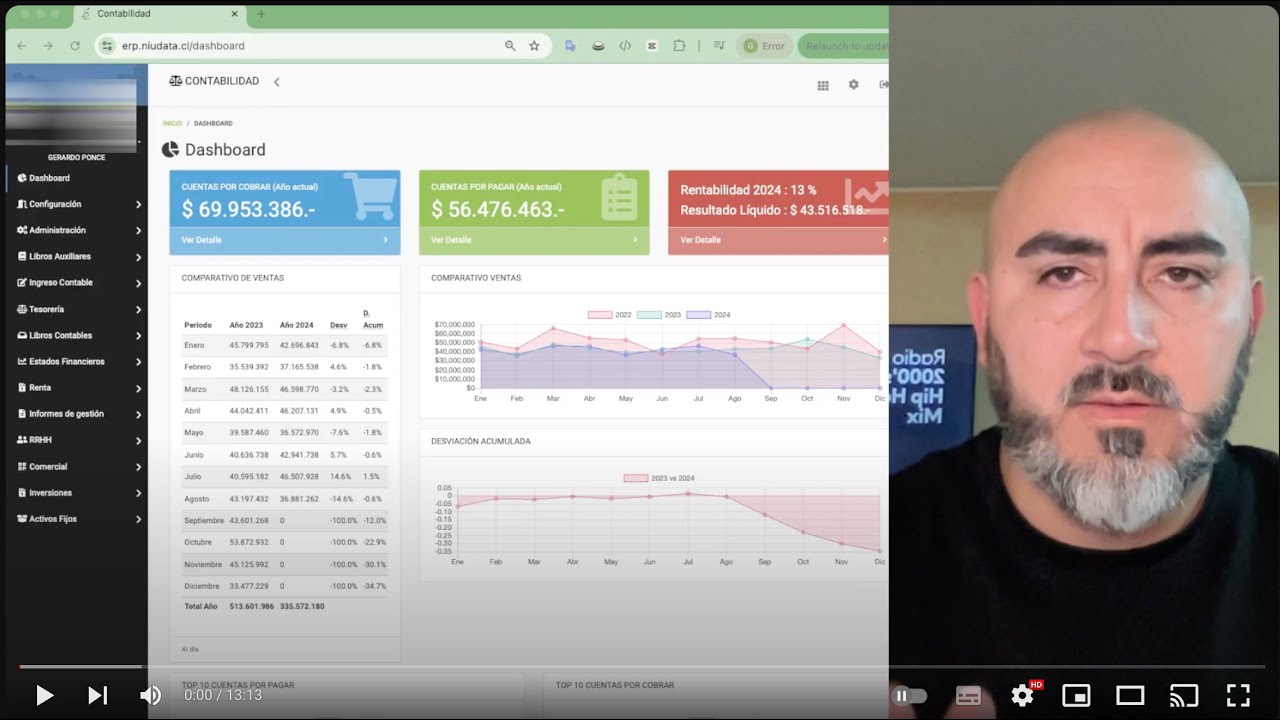Go forward in the browser
The width and height of the screenshot is (1280, 720).
point(48,46)
